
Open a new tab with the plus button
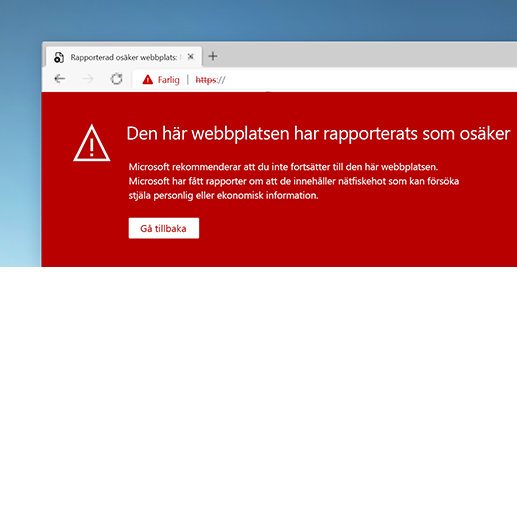pyautogui.click(x=213, y=56)
